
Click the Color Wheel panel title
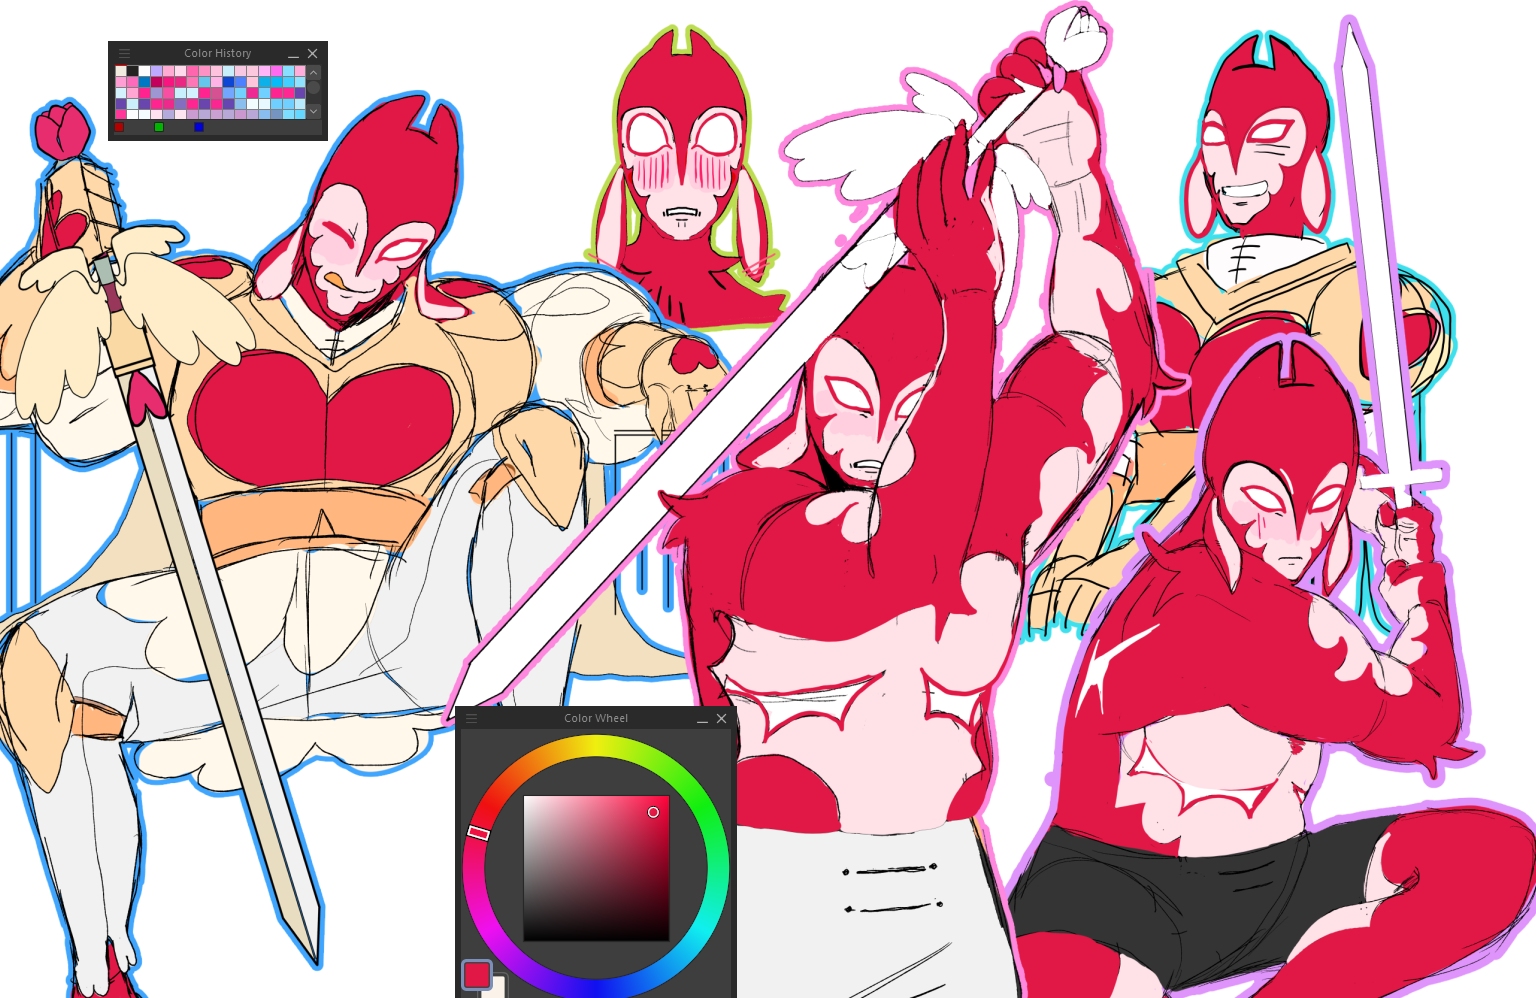596,718
